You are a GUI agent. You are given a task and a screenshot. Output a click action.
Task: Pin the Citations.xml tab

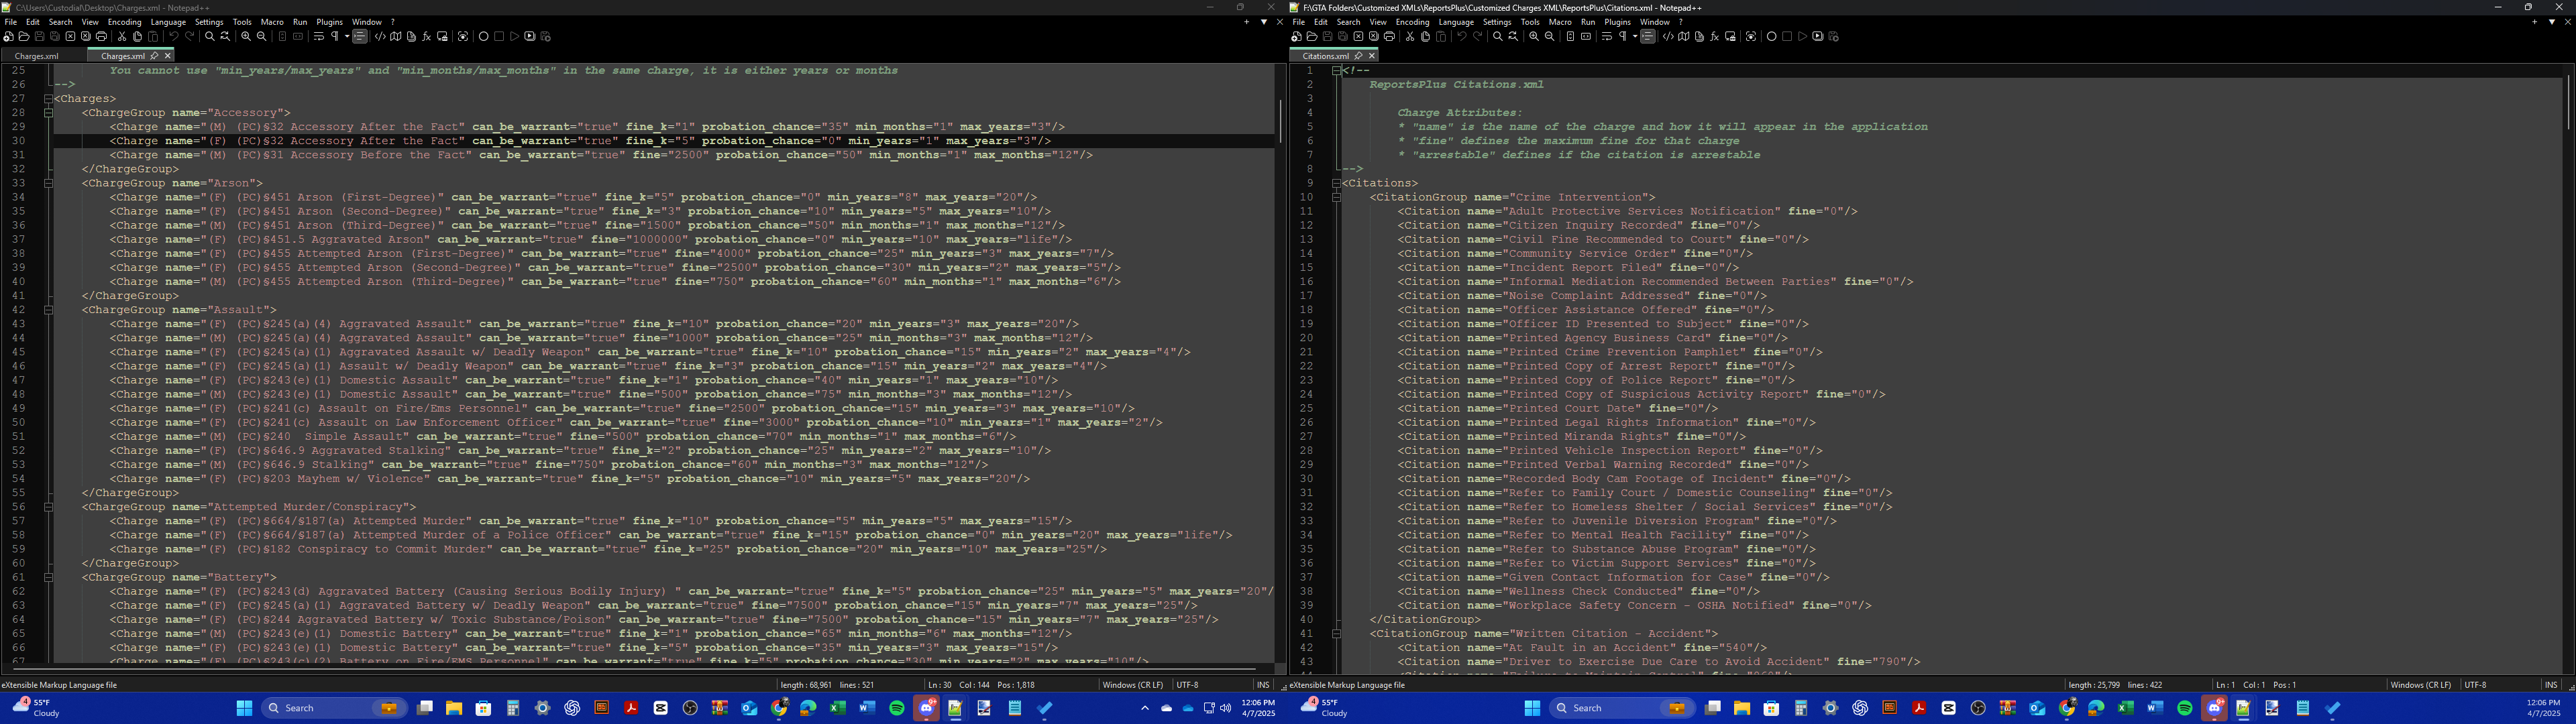pyautogui.click(x=1358, y=56)
